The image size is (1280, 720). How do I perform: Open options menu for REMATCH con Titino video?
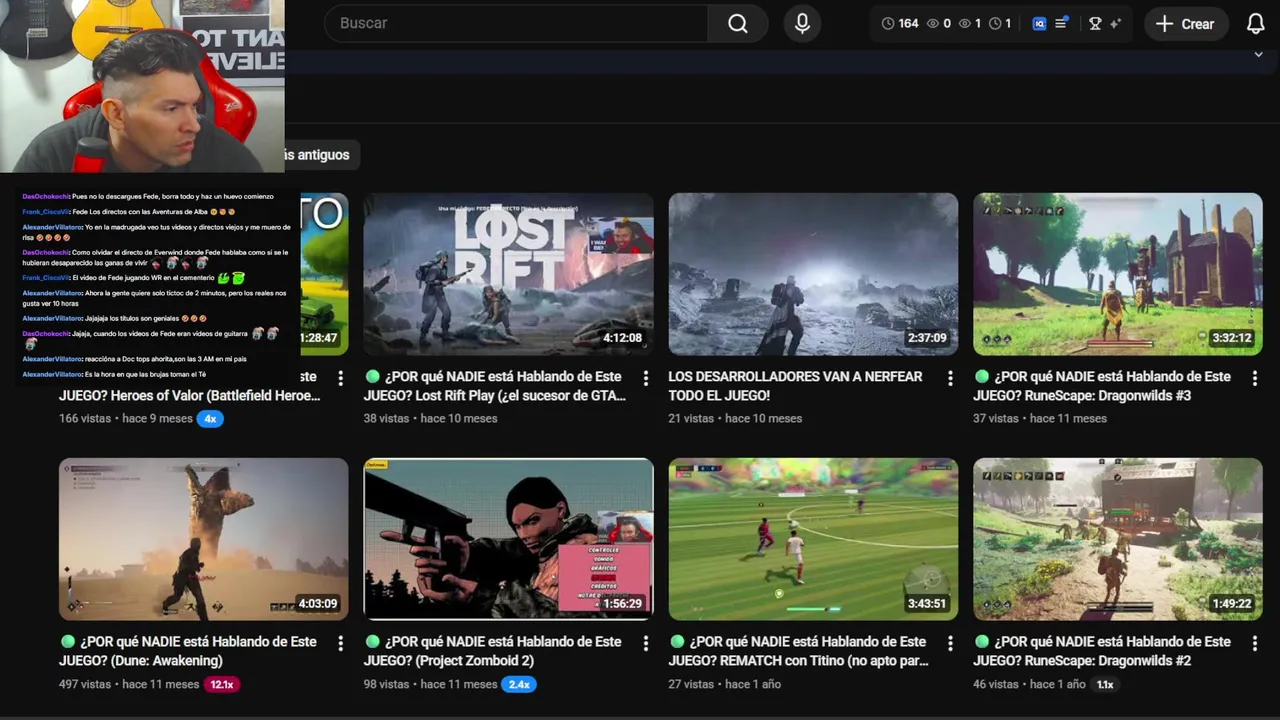pyautogui.click(x=950, y=643)
